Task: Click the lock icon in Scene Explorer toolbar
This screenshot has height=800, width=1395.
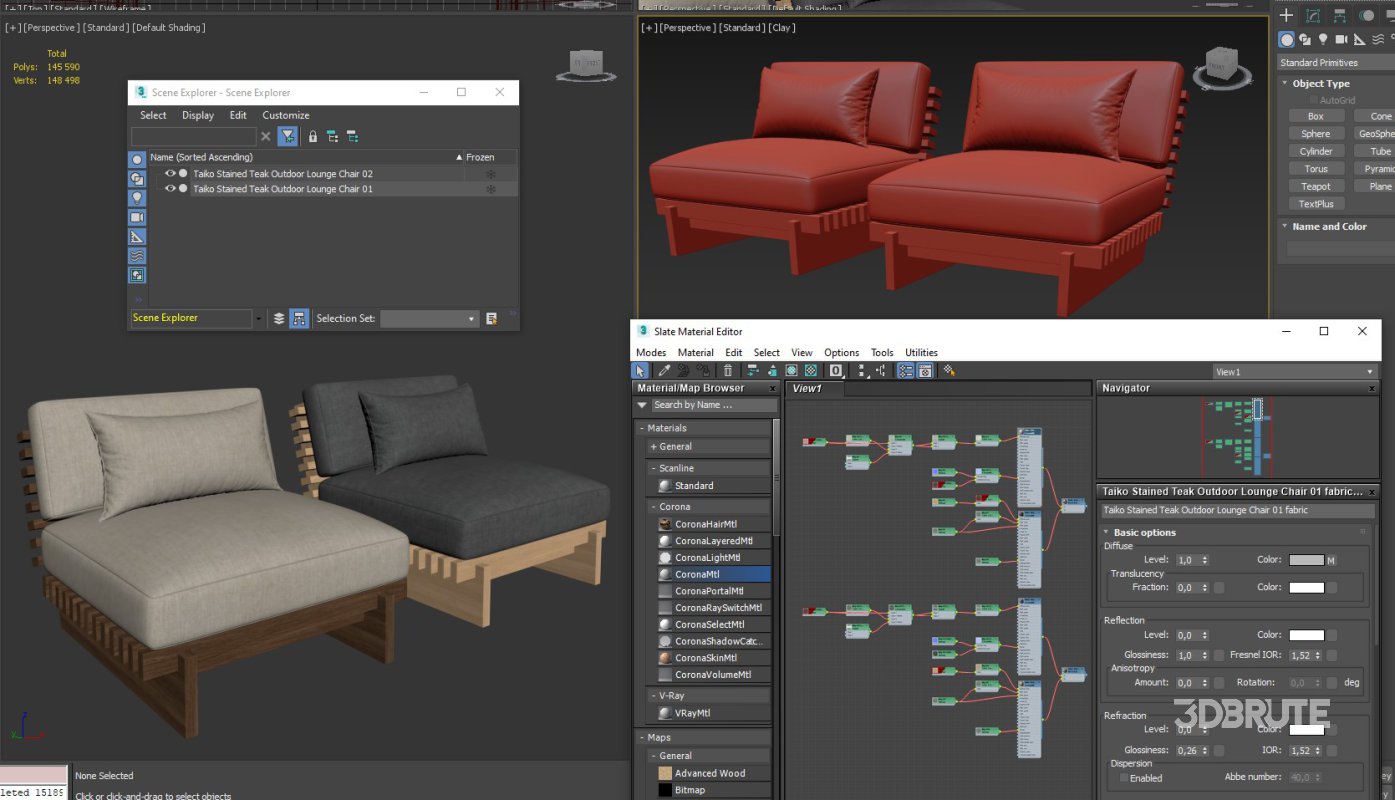Action: click(x=312, y=136)
